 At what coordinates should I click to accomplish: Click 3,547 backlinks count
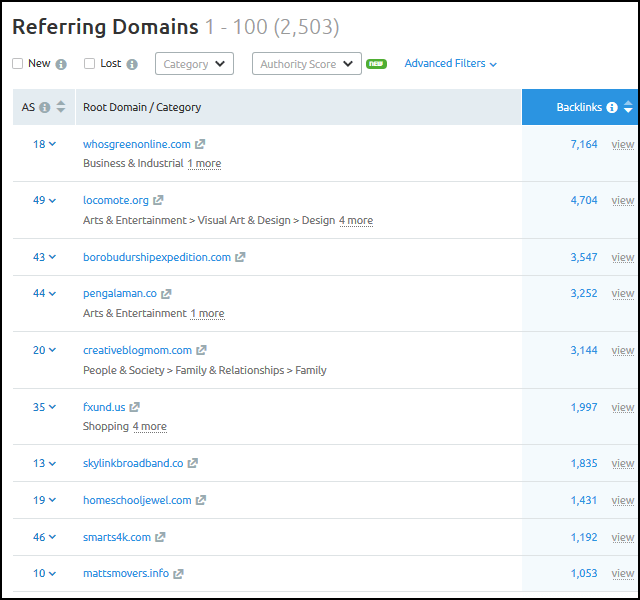point(584,257)
